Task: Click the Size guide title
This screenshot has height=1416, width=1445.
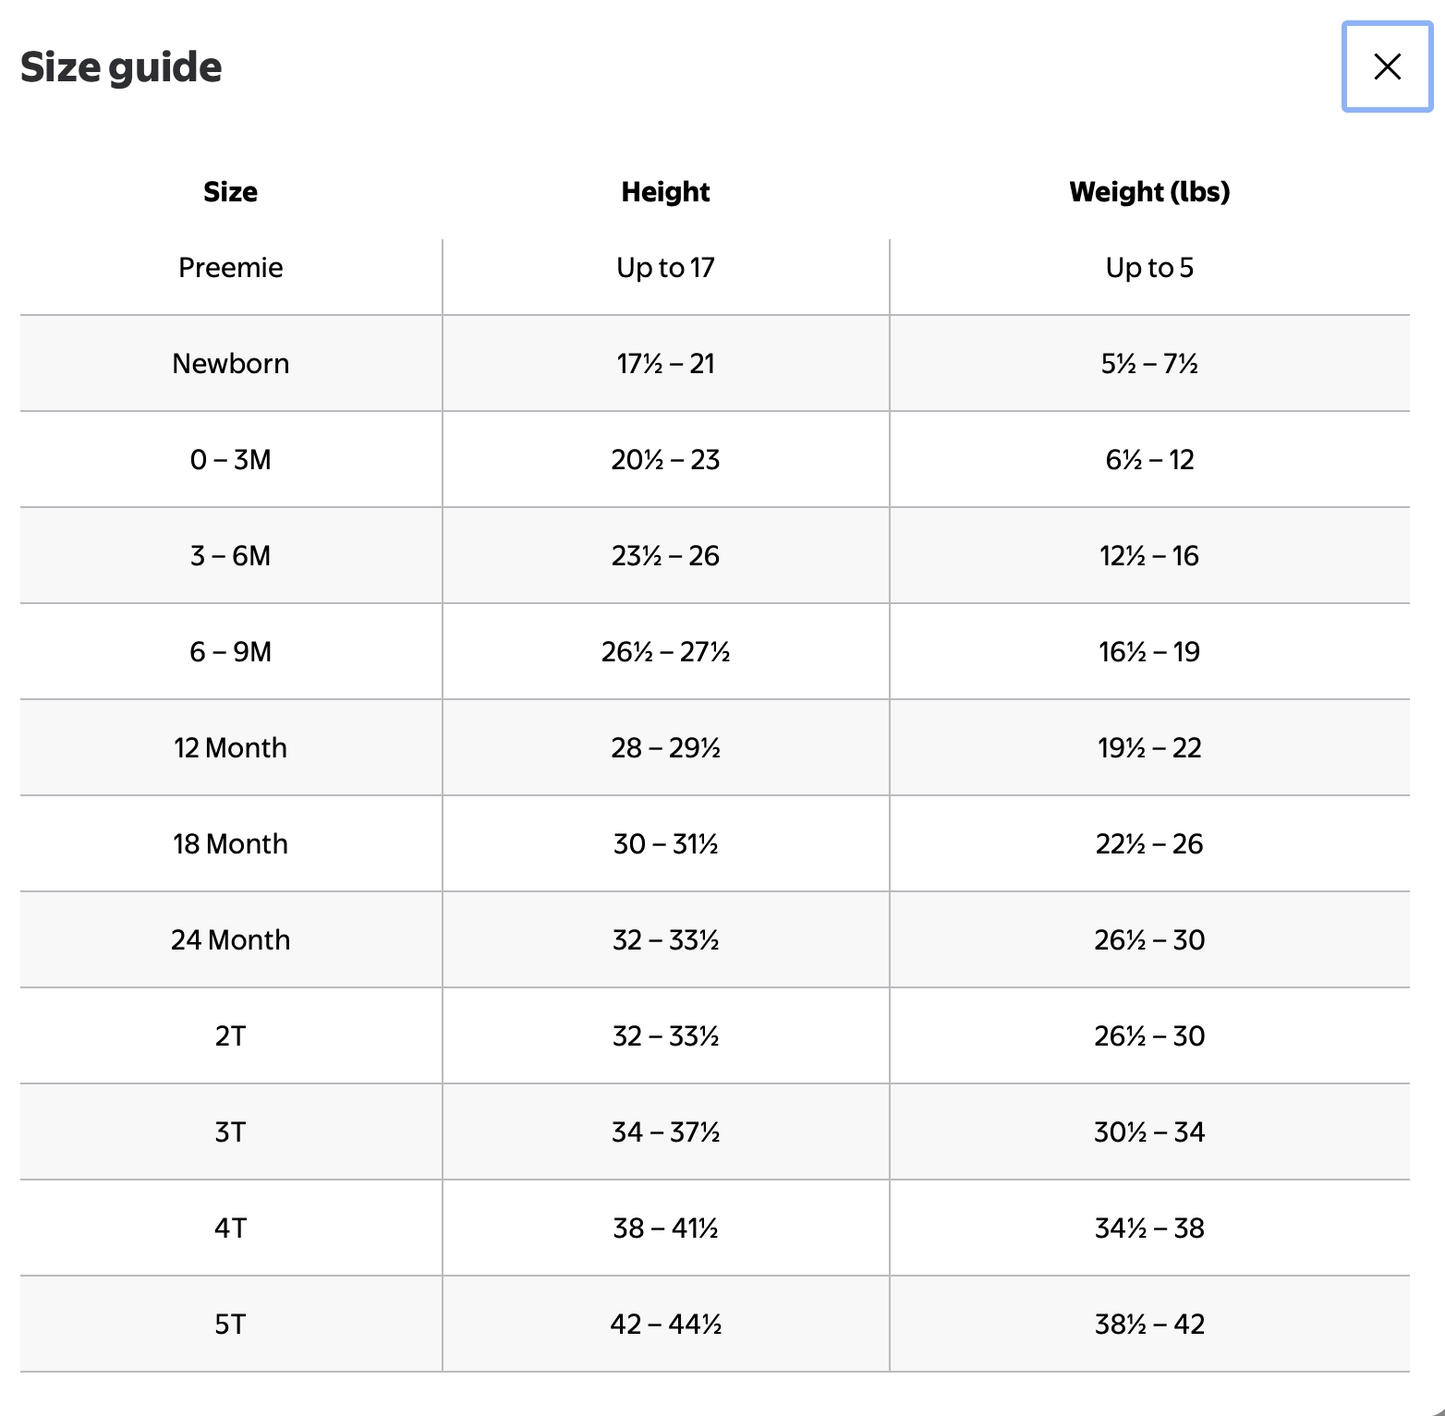Action: pos(121,68)
